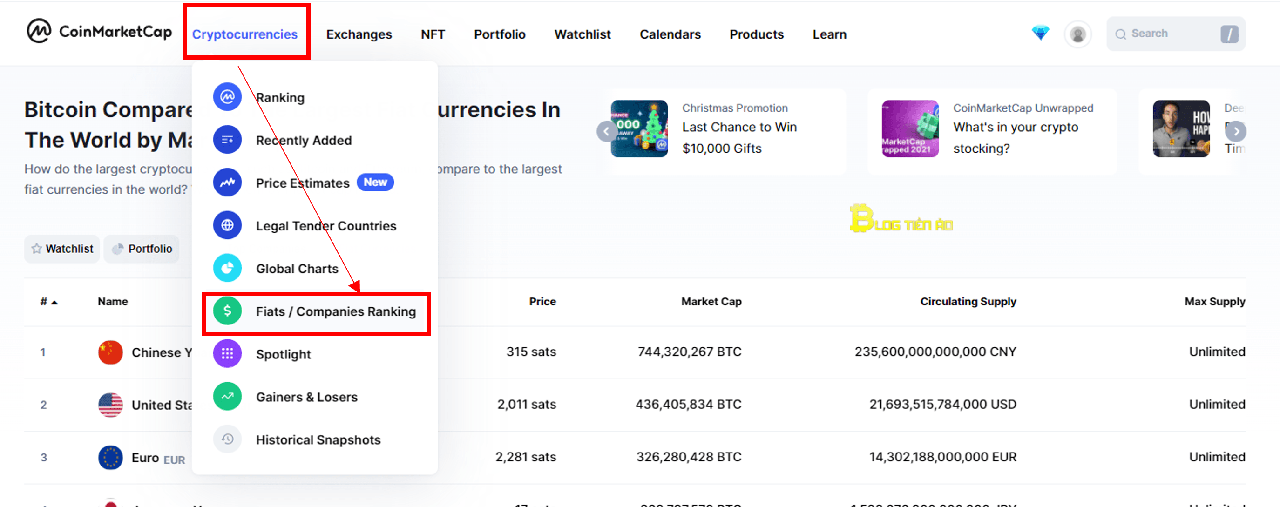Image resolution: width=1280 pixels, height=507 pixels.
Task: Click the Search input field
Action: (1176, 34)
